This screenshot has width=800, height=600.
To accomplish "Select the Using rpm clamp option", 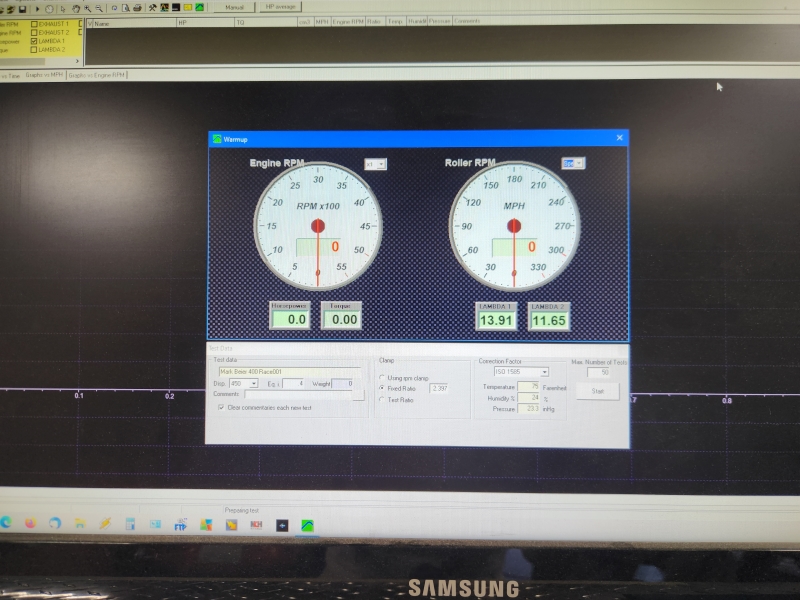I will coord(381,378).
